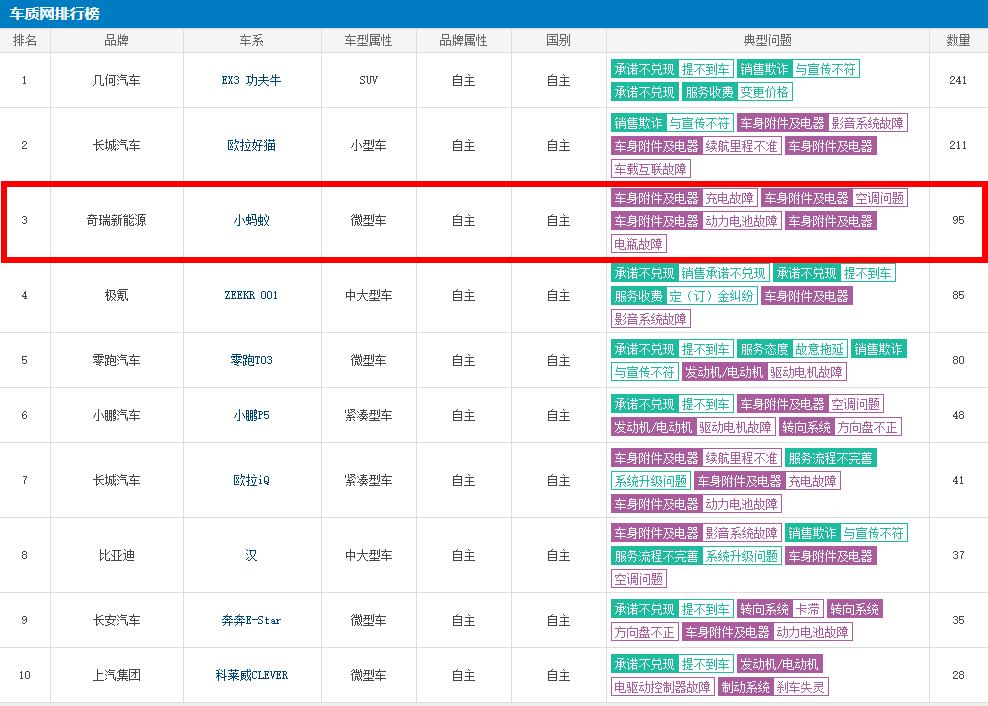This screenshot has height=706, width=988.
Task: Open the 欧拉iQ car series link
Action: tap(251, 480)
